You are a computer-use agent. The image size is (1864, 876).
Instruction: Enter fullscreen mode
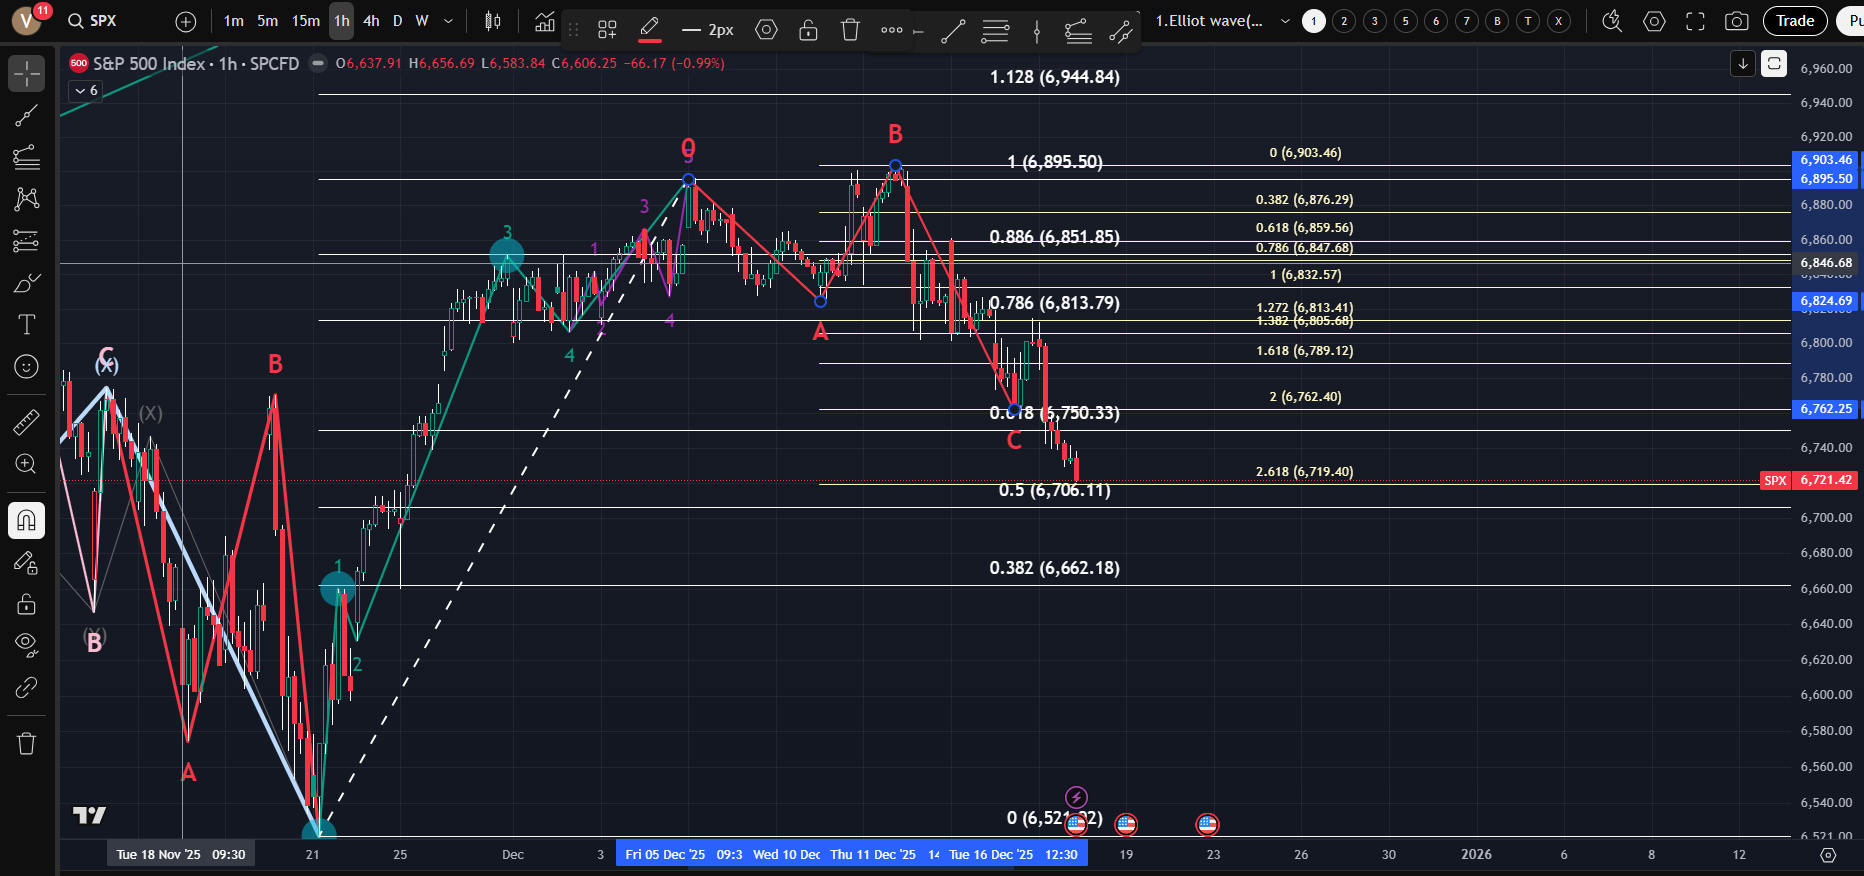1695,21
